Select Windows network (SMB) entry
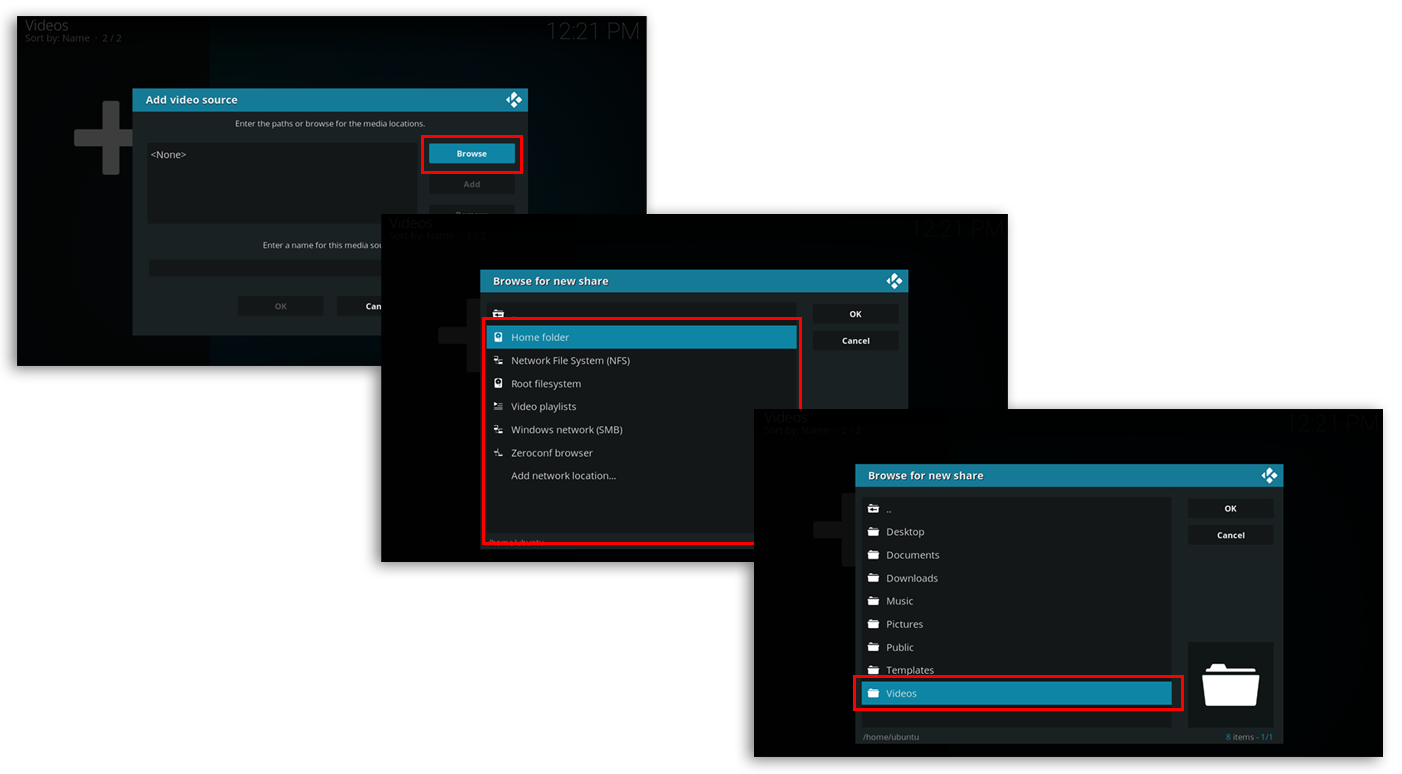1402x774 pixels. [642, 429]
